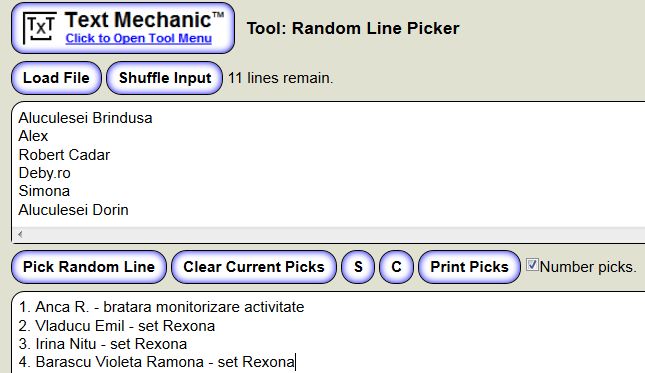645x373 pixels.
Task: Click the Barascu Violeta Ramona pick line
Action: (x=156, y=362)
